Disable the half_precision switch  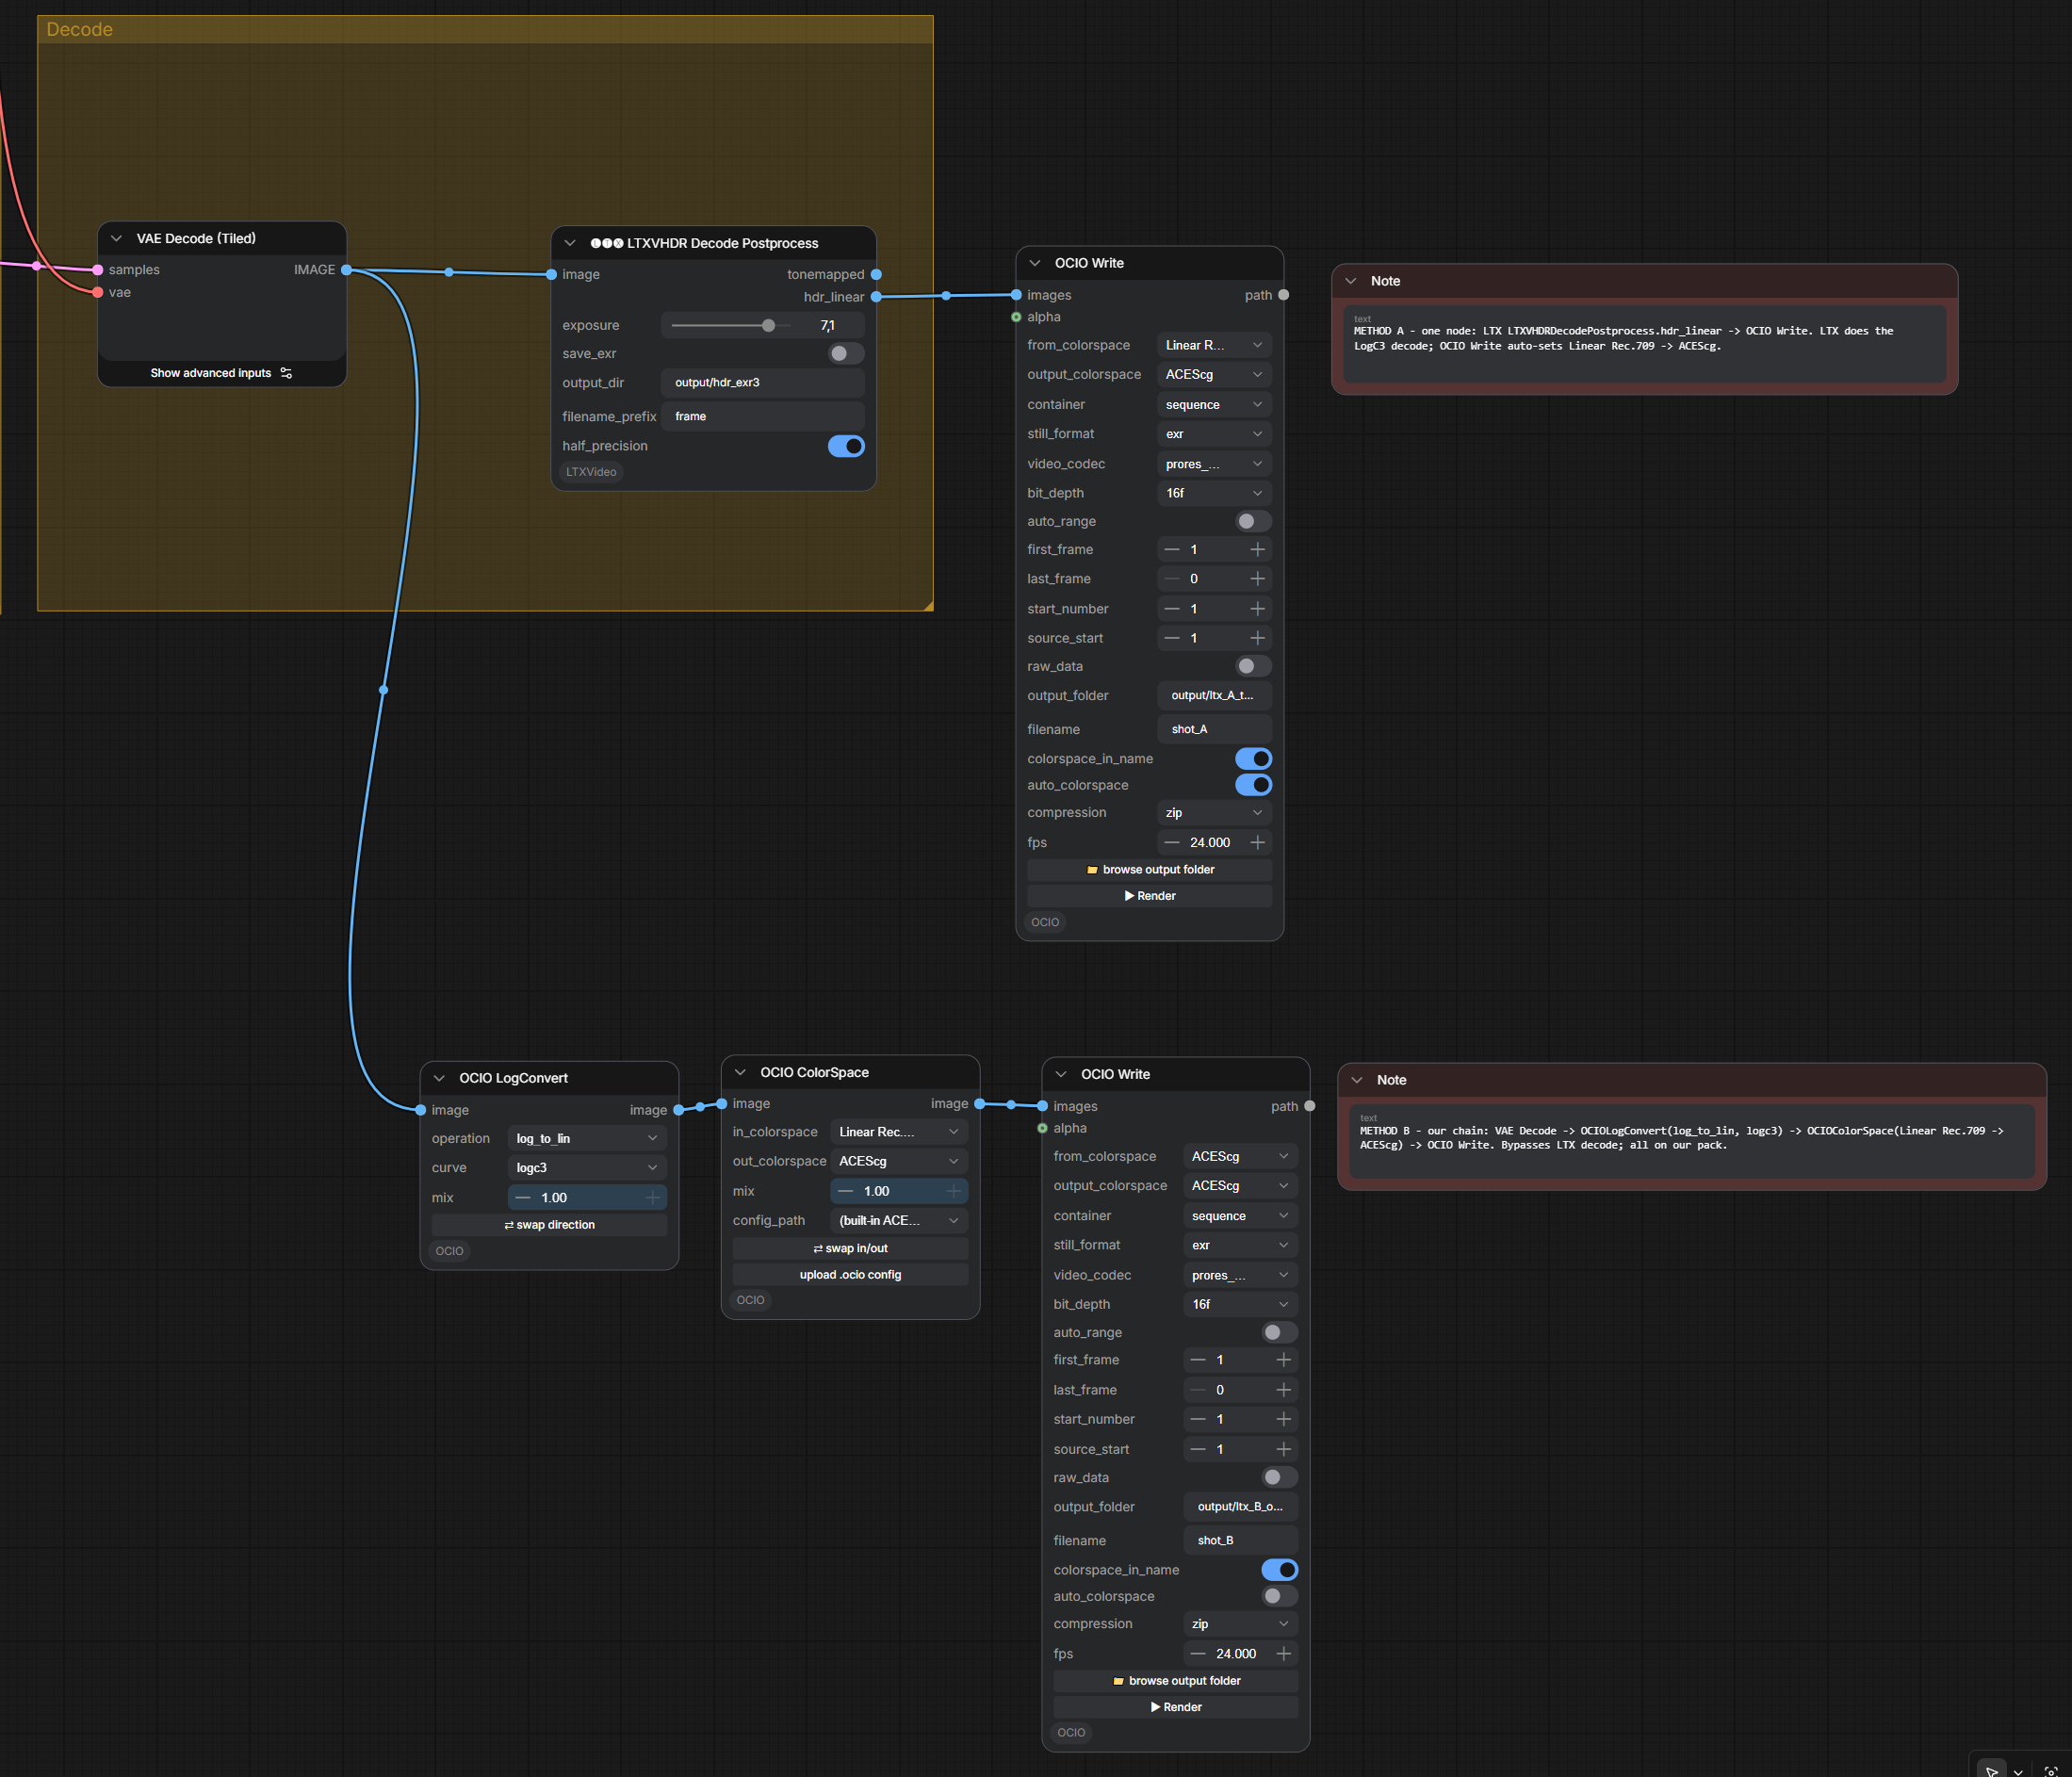(x=846, y=446)
